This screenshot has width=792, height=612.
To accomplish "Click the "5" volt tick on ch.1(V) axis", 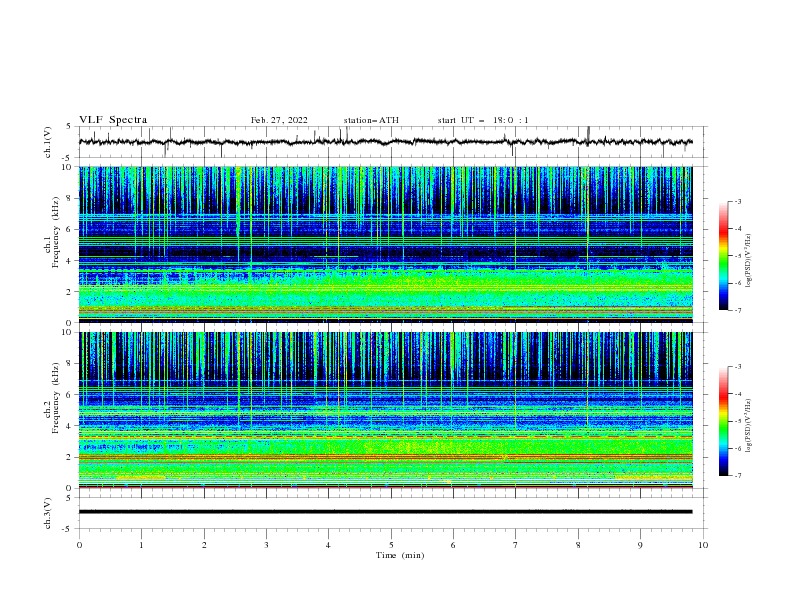I will pos(70,126).
